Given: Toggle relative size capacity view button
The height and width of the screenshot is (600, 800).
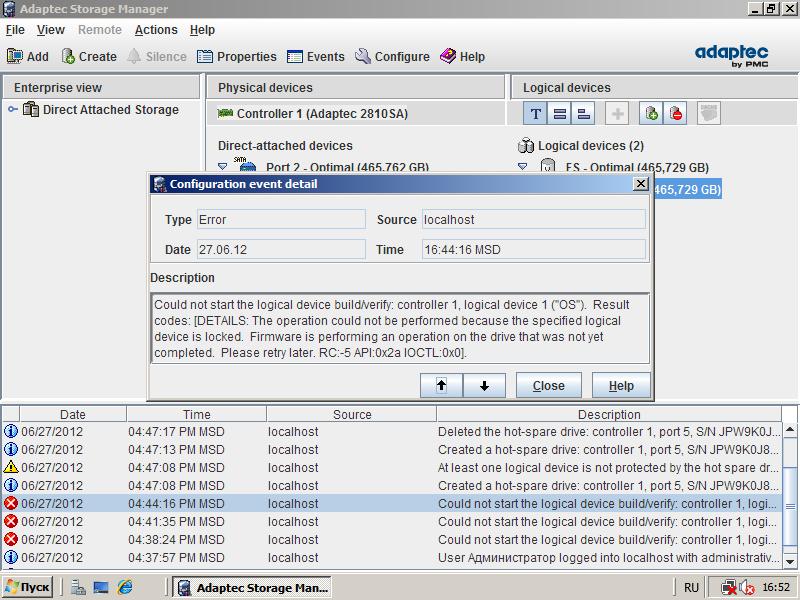Looking at the screenshot, I should tap(584, 114).
